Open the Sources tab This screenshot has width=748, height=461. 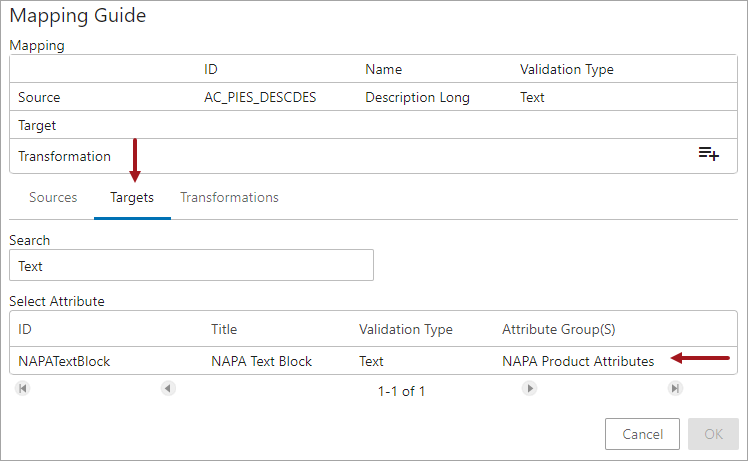point(53,198)
